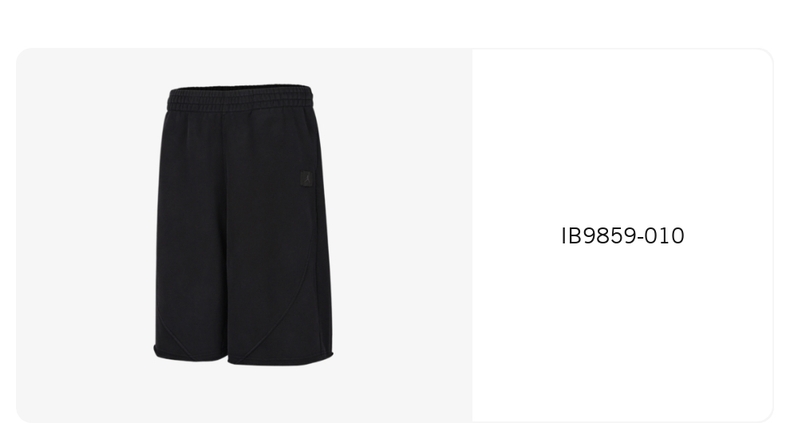Image resolution: width=790 pixels, height=423 pixels.
Task: Click white panel area below product code
Action: (623, 332)
